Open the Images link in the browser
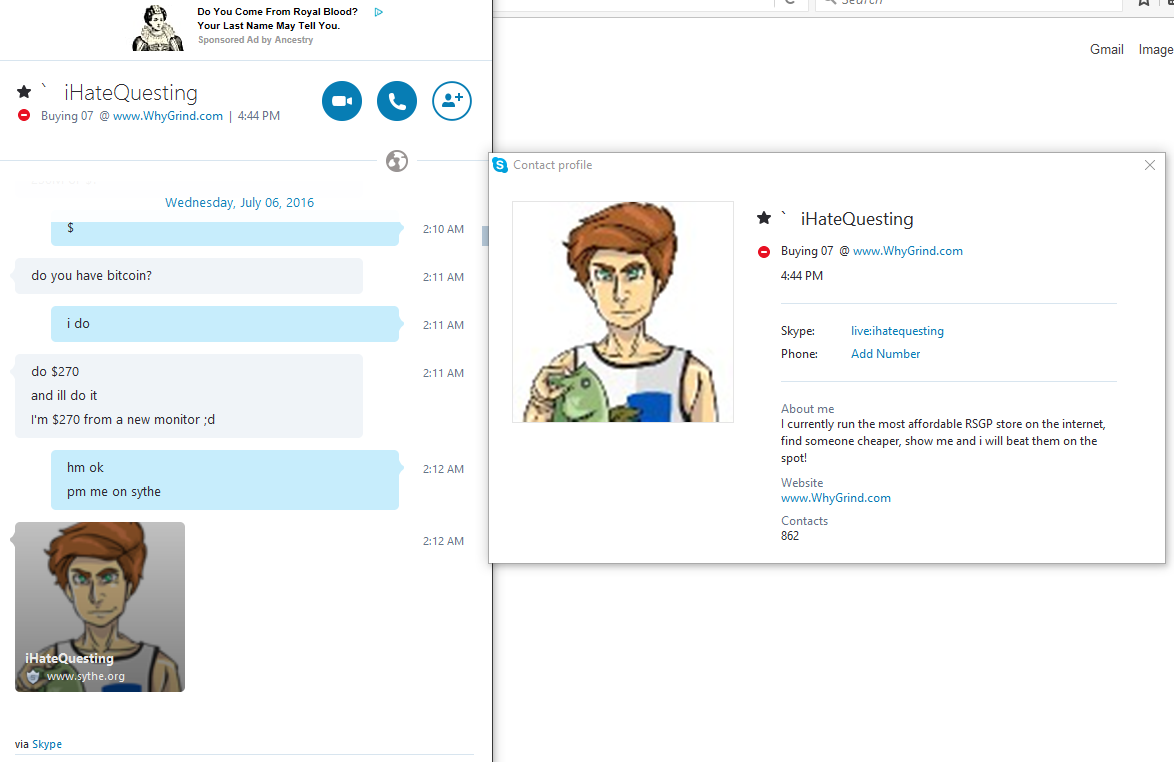The image size is (1174, 762). (x=1155, y=49)
